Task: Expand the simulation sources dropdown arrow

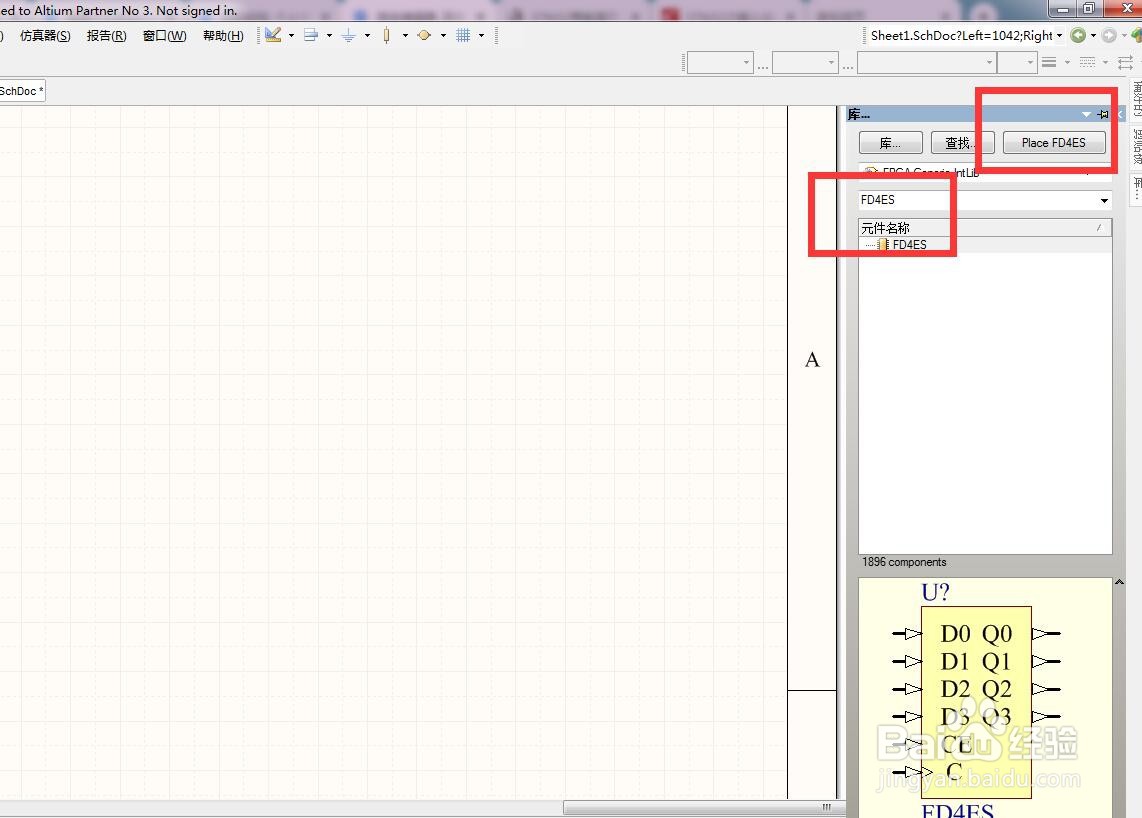Action: pos(443,35)
